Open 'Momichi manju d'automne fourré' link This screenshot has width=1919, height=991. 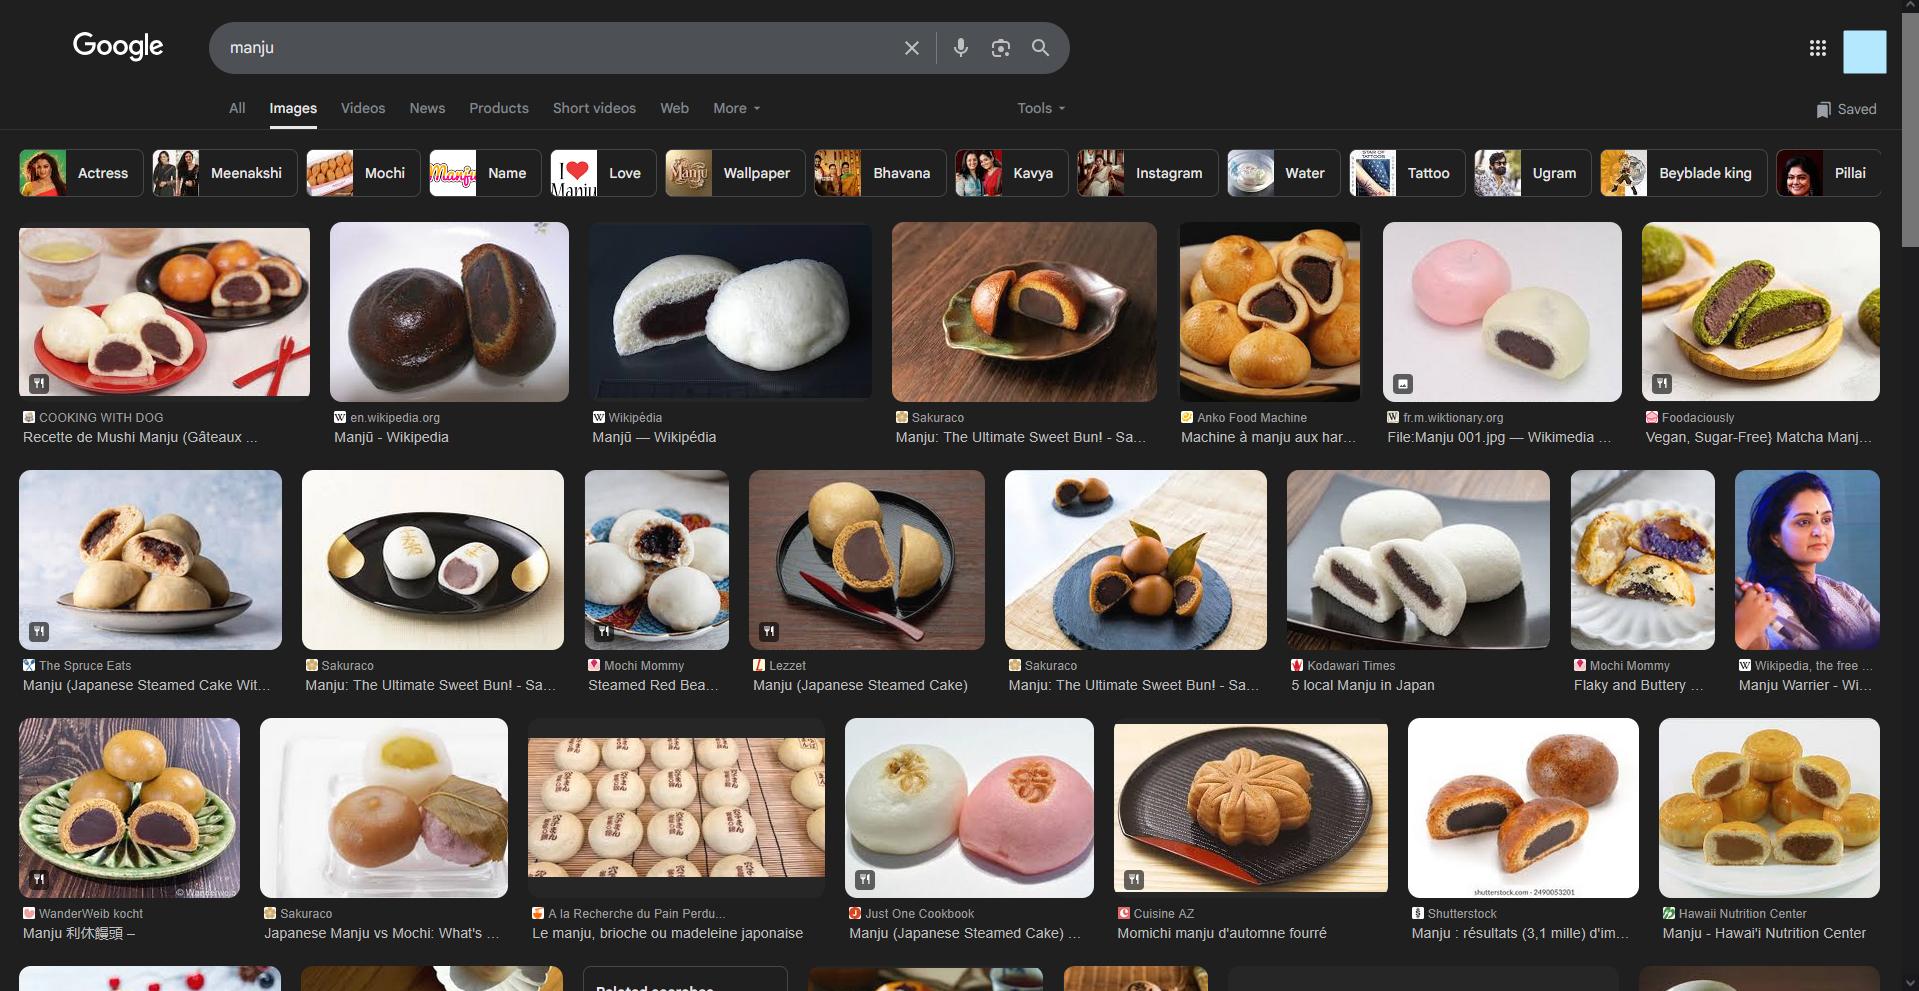point(1222,933)
